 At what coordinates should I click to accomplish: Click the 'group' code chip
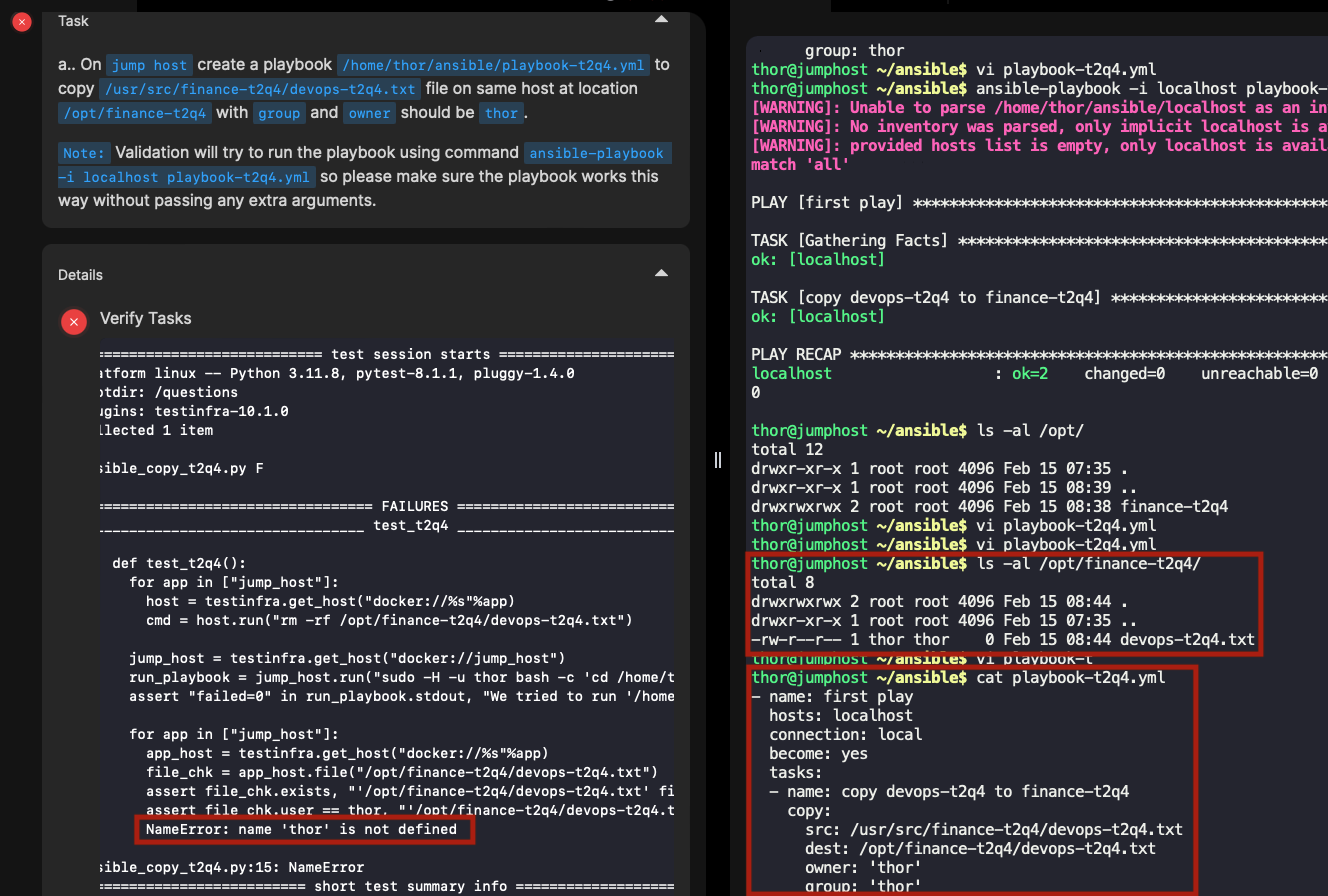coord(279,113)
